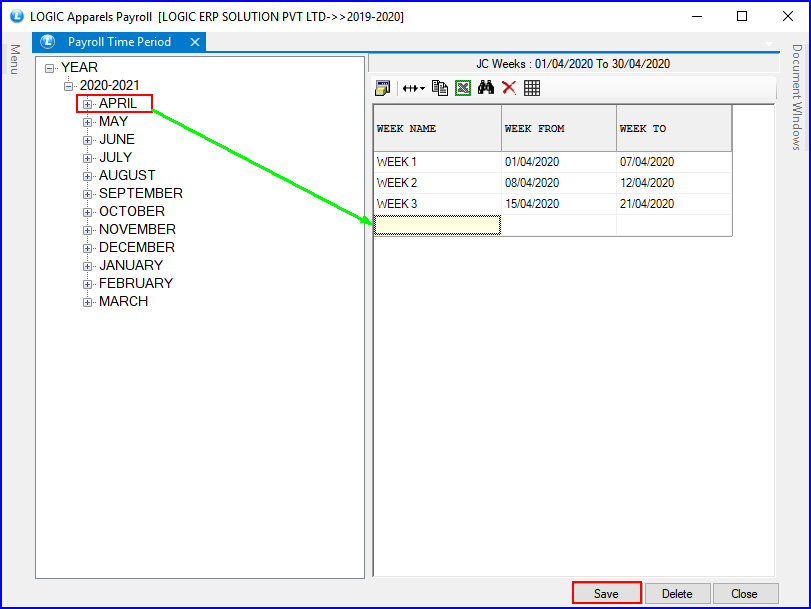Select JANUARY in the year tree
The width and height of the screenshot is (811, 609).
[131, 265]
